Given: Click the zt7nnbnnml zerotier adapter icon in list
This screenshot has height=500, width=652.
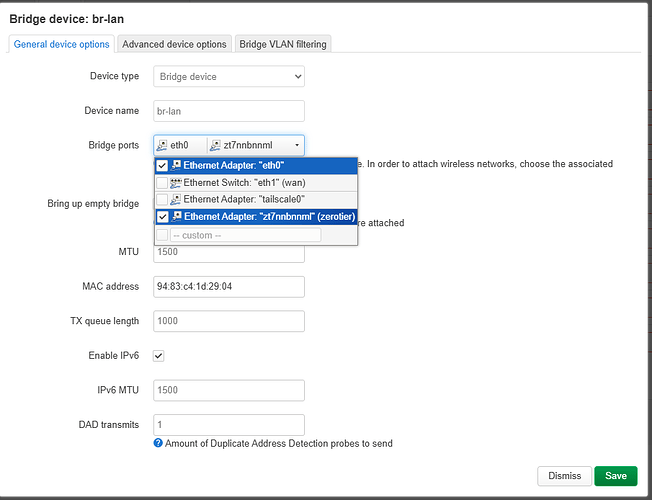Looking at the screenshot, I should (176, 217).
